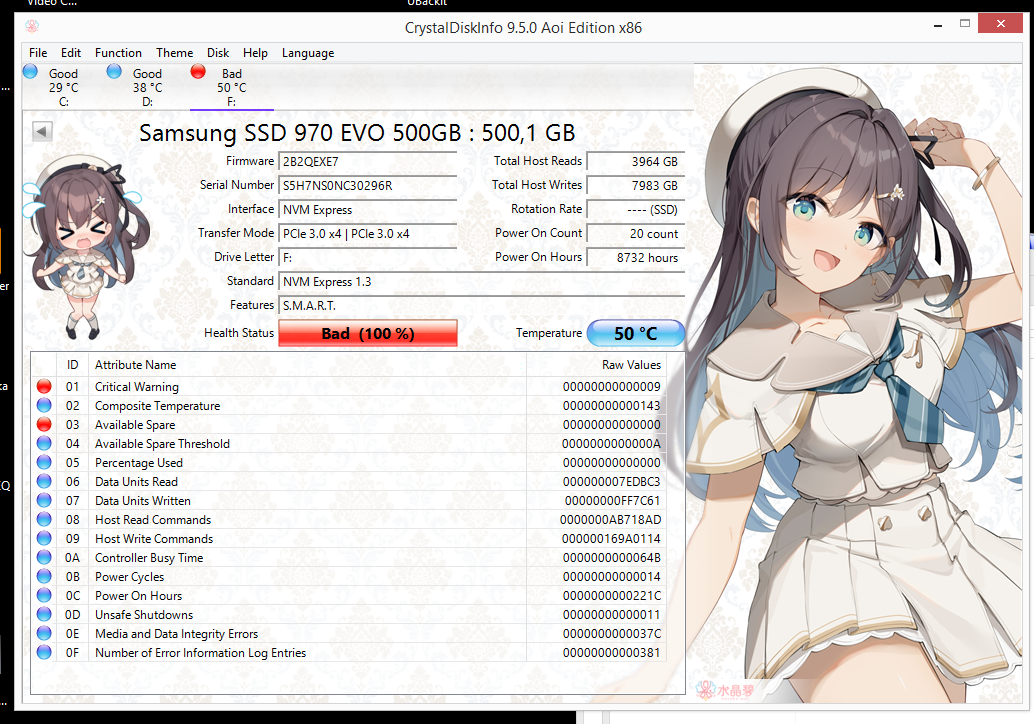
Task: Click the ID column header
Action: (73, 365)
